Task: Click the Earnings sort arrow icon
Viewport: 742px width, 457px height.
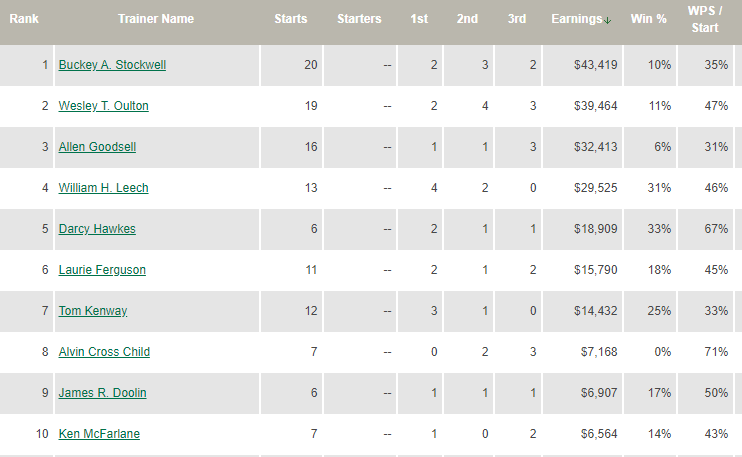Action: (x=608, y=20)
